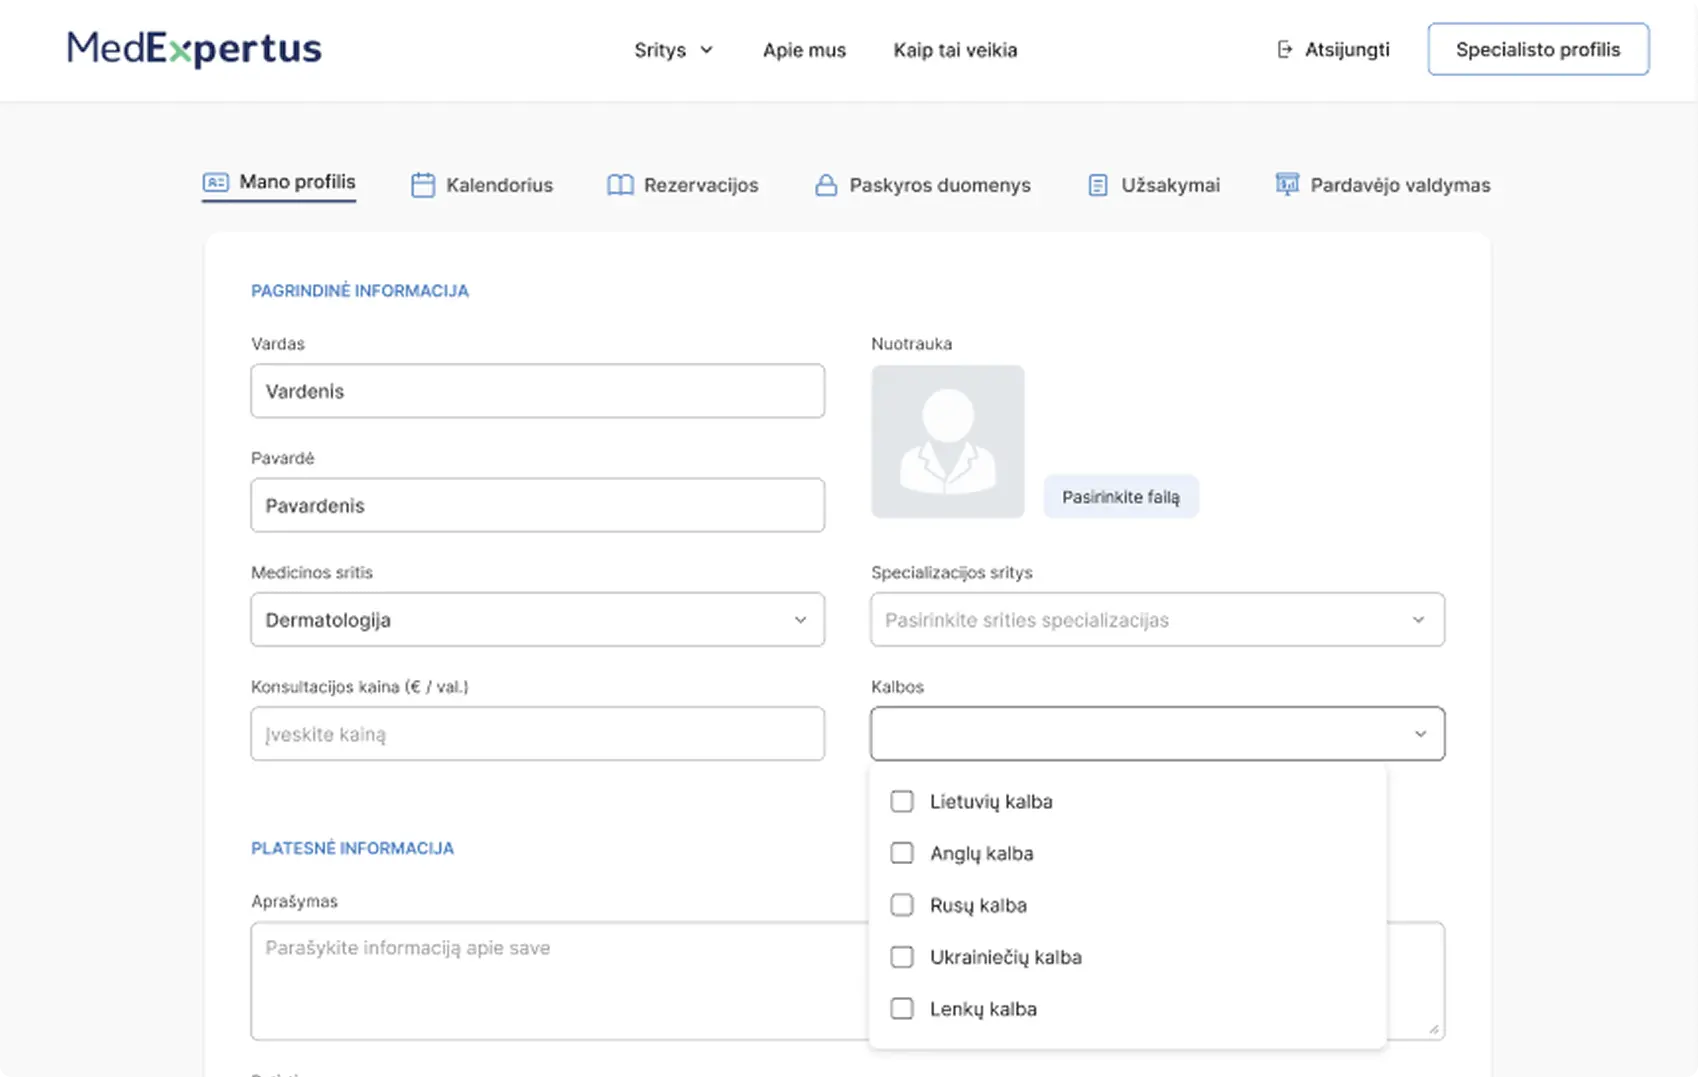Focus the Konsultacijos kaina field
The image size is (1698, 1077).
click(x=538, y=734)
